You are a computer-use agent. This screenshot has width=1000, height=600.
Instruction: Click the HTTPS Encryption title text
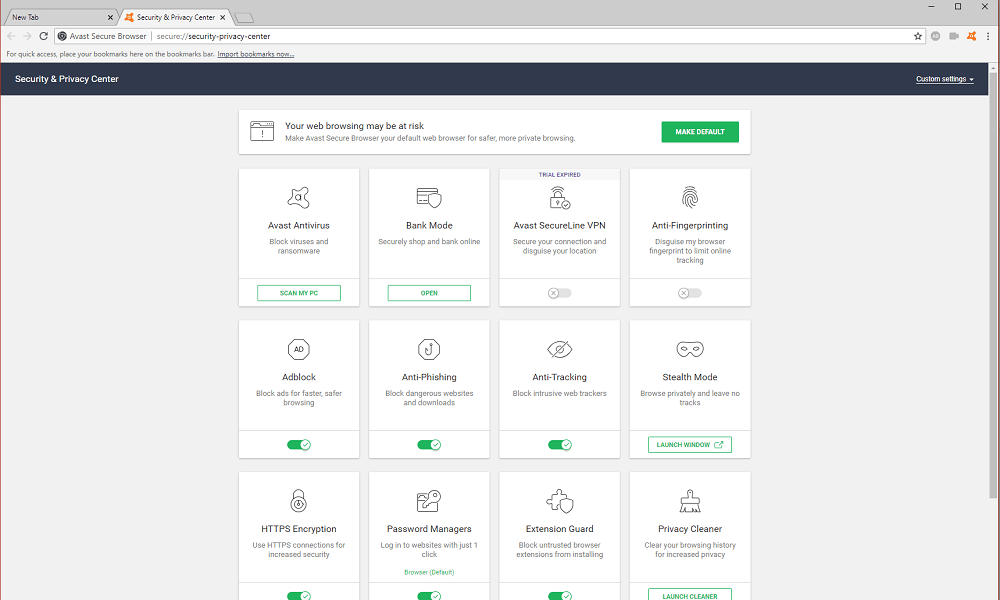[298, 529]
